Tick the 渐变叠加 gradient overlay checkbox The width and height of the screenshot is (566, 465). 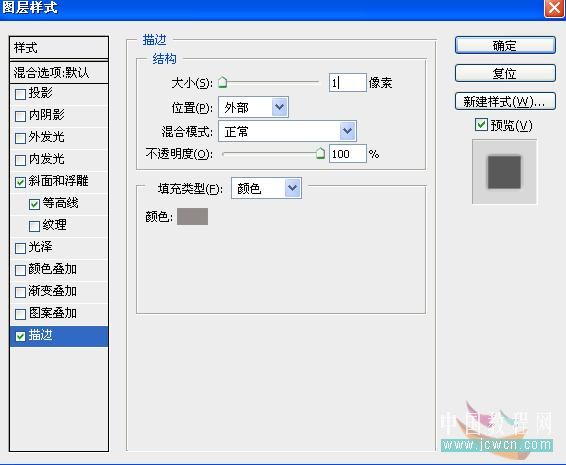click(x=20, y=292)
